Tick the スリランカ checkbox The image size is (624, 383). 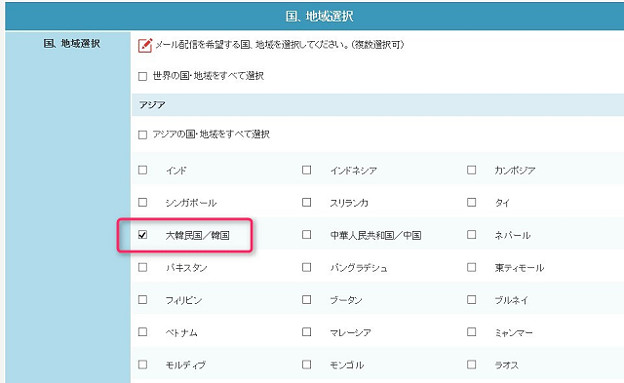click(306, 202)
